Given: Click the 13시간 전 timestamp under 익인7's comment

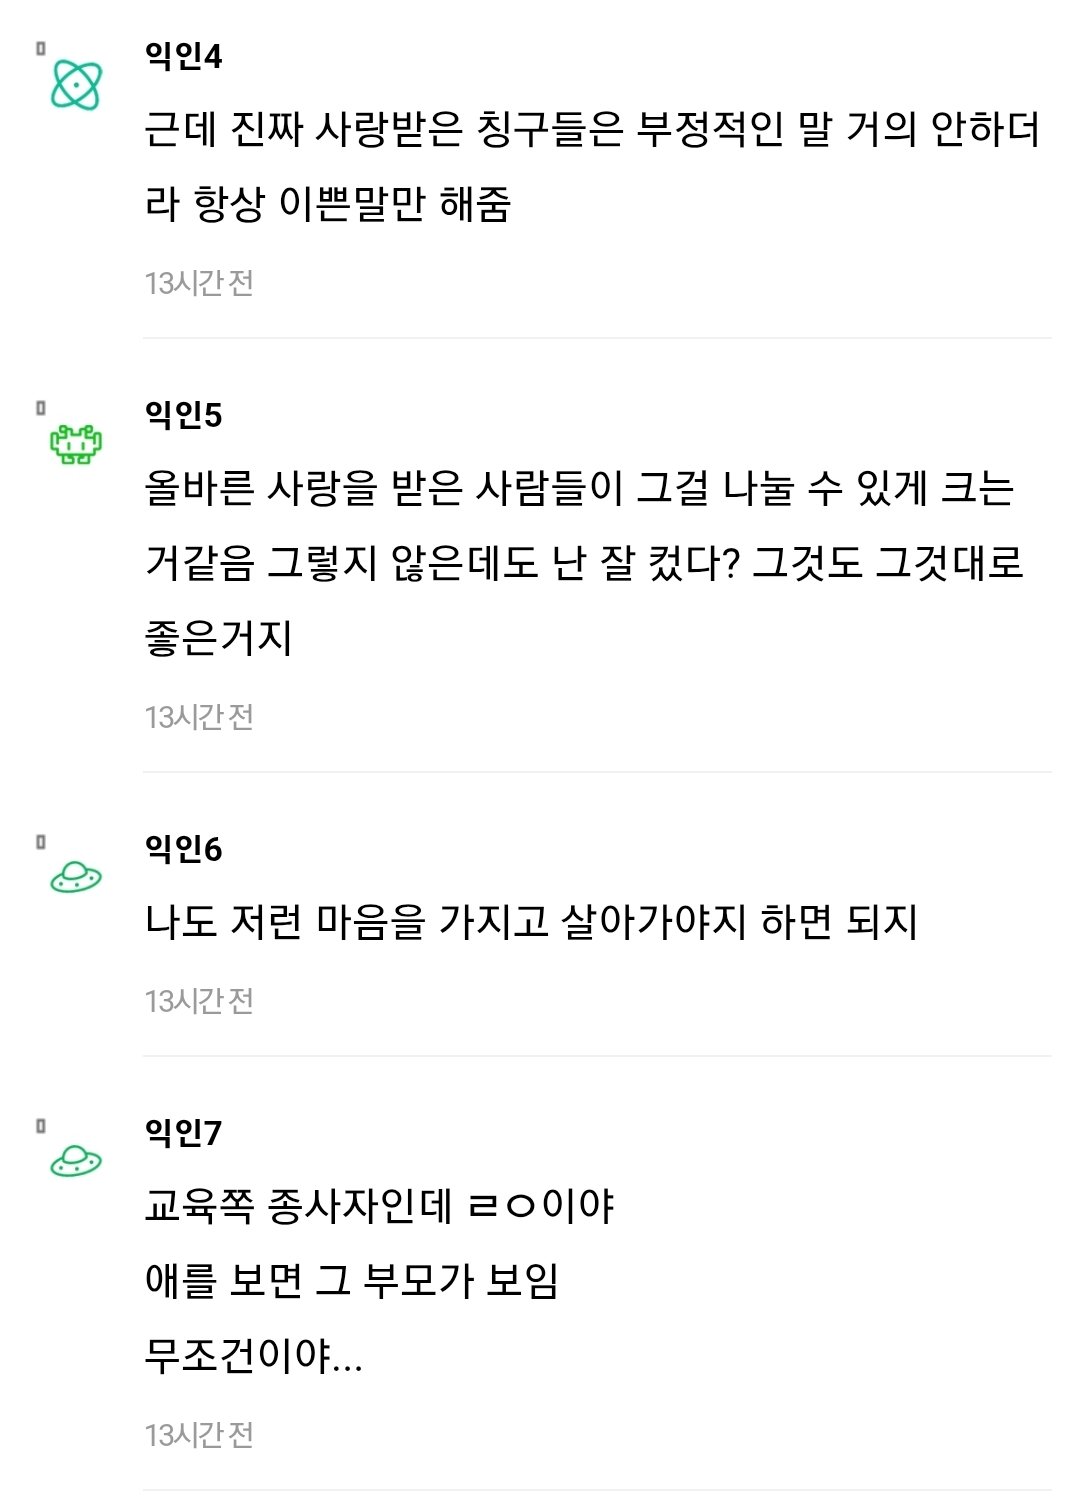Looking at the screenshot, I should pos(199,1435).
